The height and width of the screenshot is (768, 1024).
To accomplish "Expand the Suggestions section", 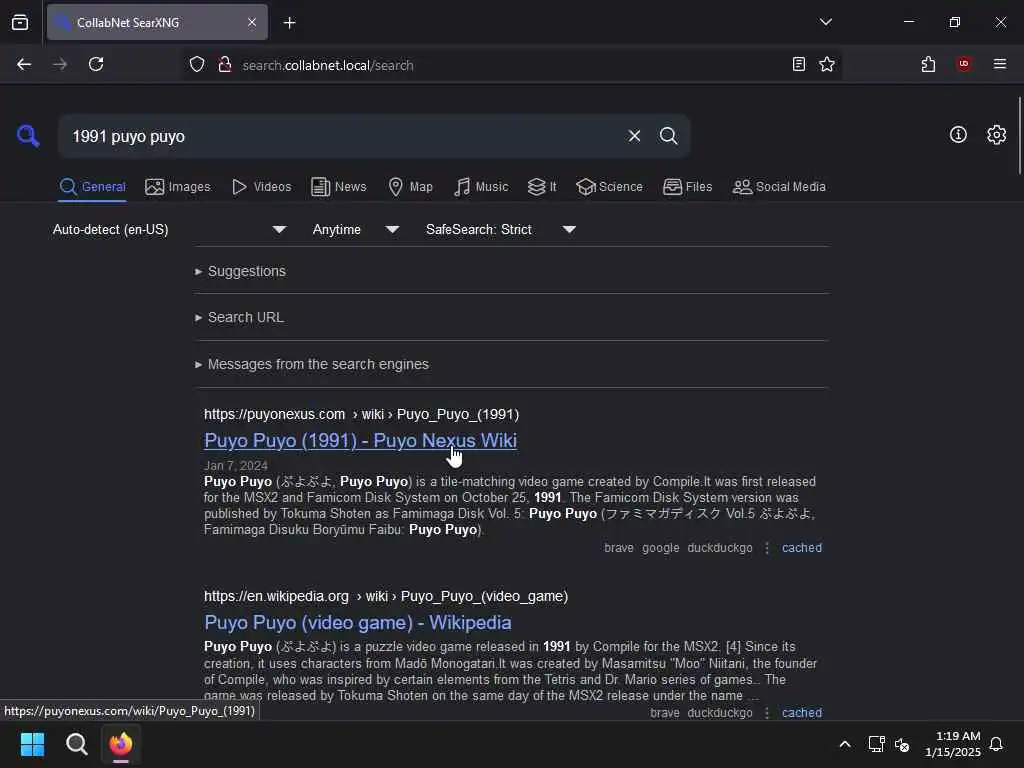I will [240, 271].
